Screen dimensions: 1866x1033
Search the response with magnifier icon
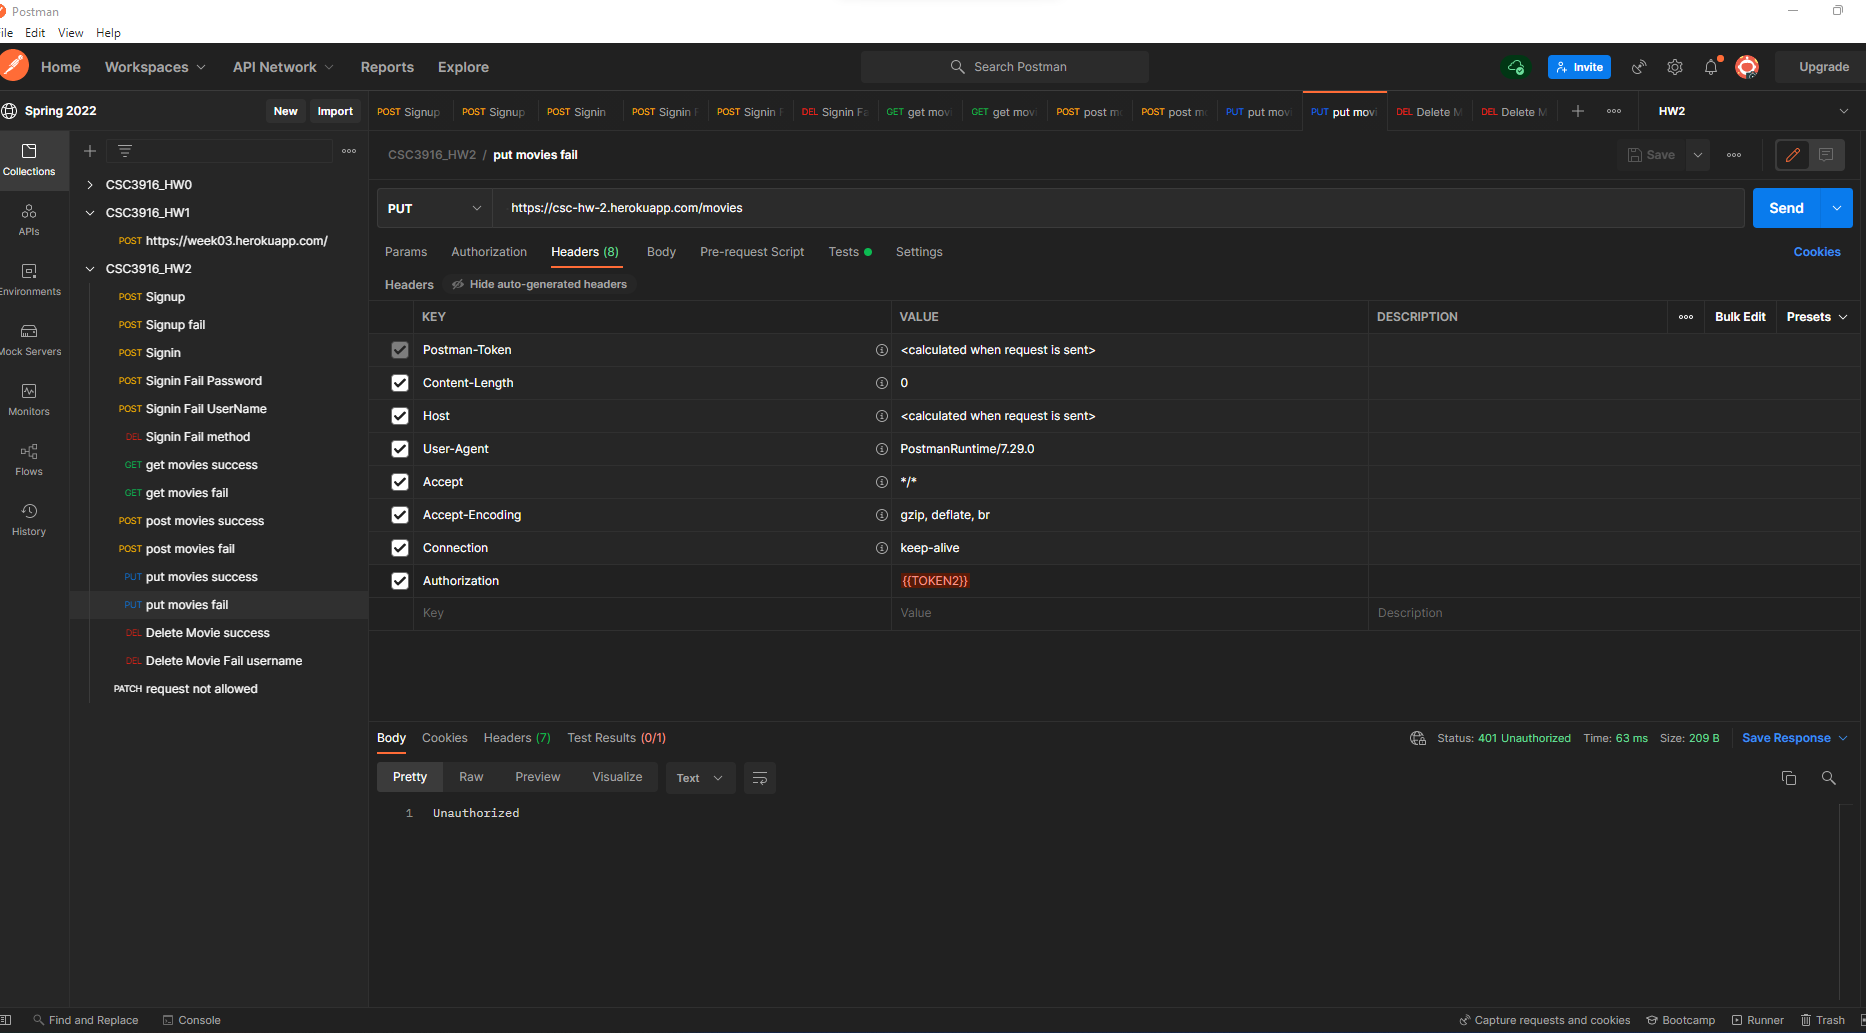click(x=1829, y=778)
